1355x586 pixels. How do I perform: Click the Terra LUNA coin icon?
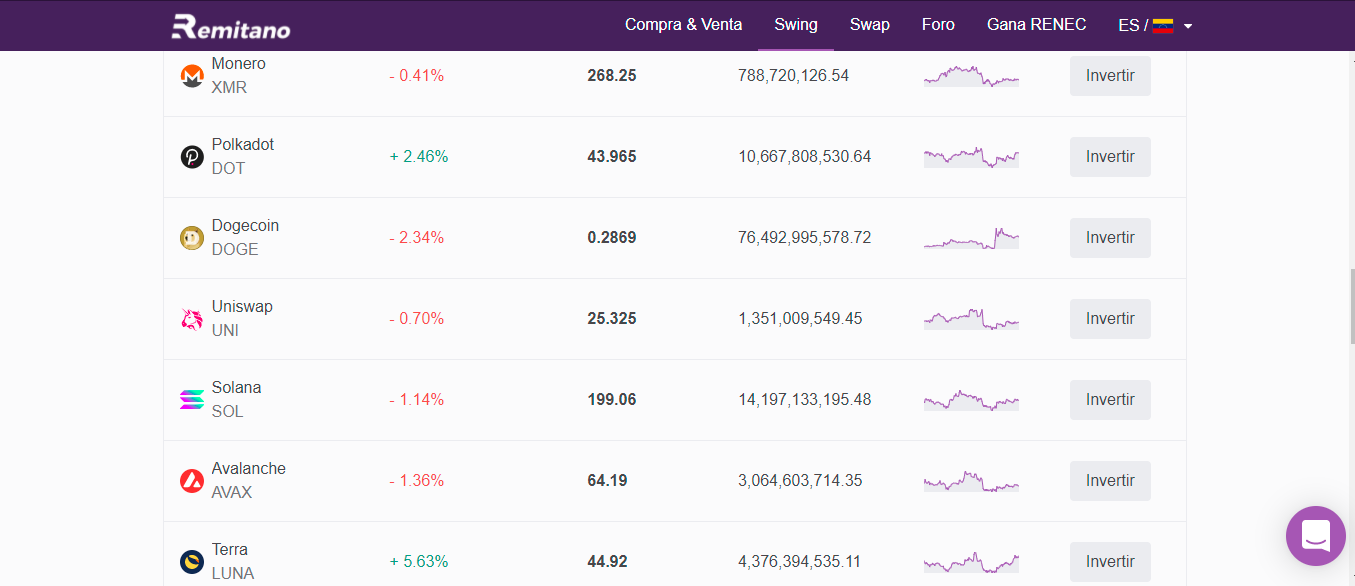coord(191,562)
